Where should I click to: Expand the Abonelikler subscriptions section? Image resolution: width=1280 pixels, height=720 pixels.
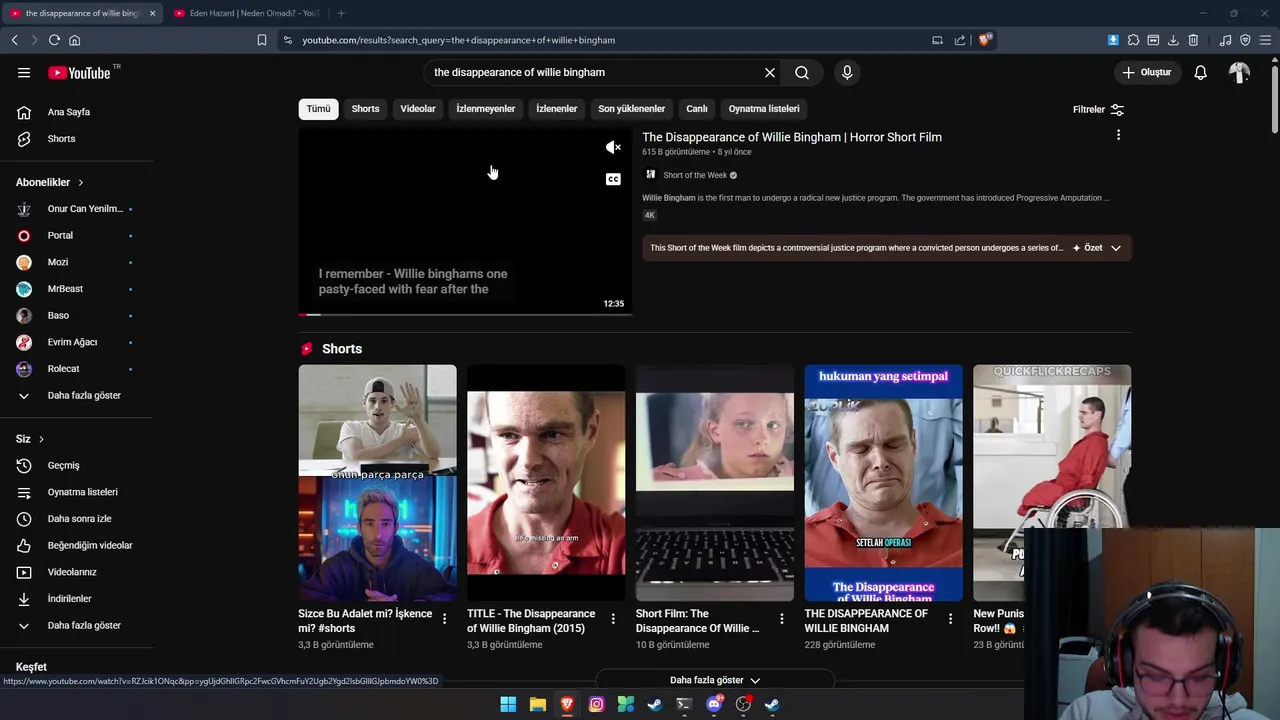click(x=50, y=182)
